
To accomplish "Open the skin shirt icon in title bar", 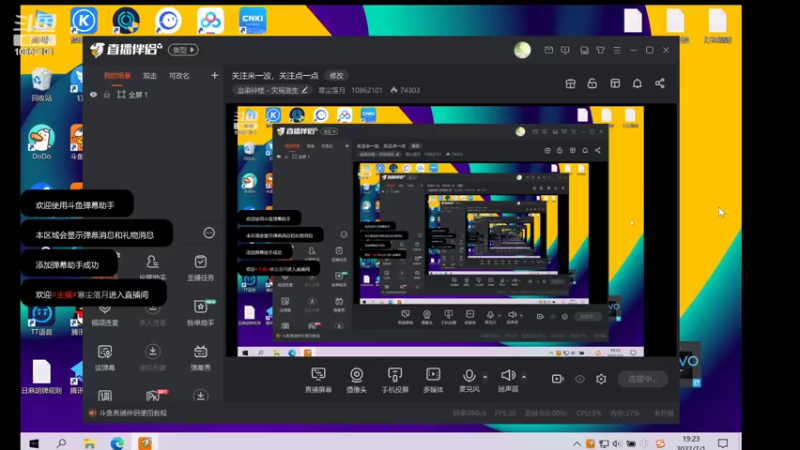I will [x=601, y=50].
